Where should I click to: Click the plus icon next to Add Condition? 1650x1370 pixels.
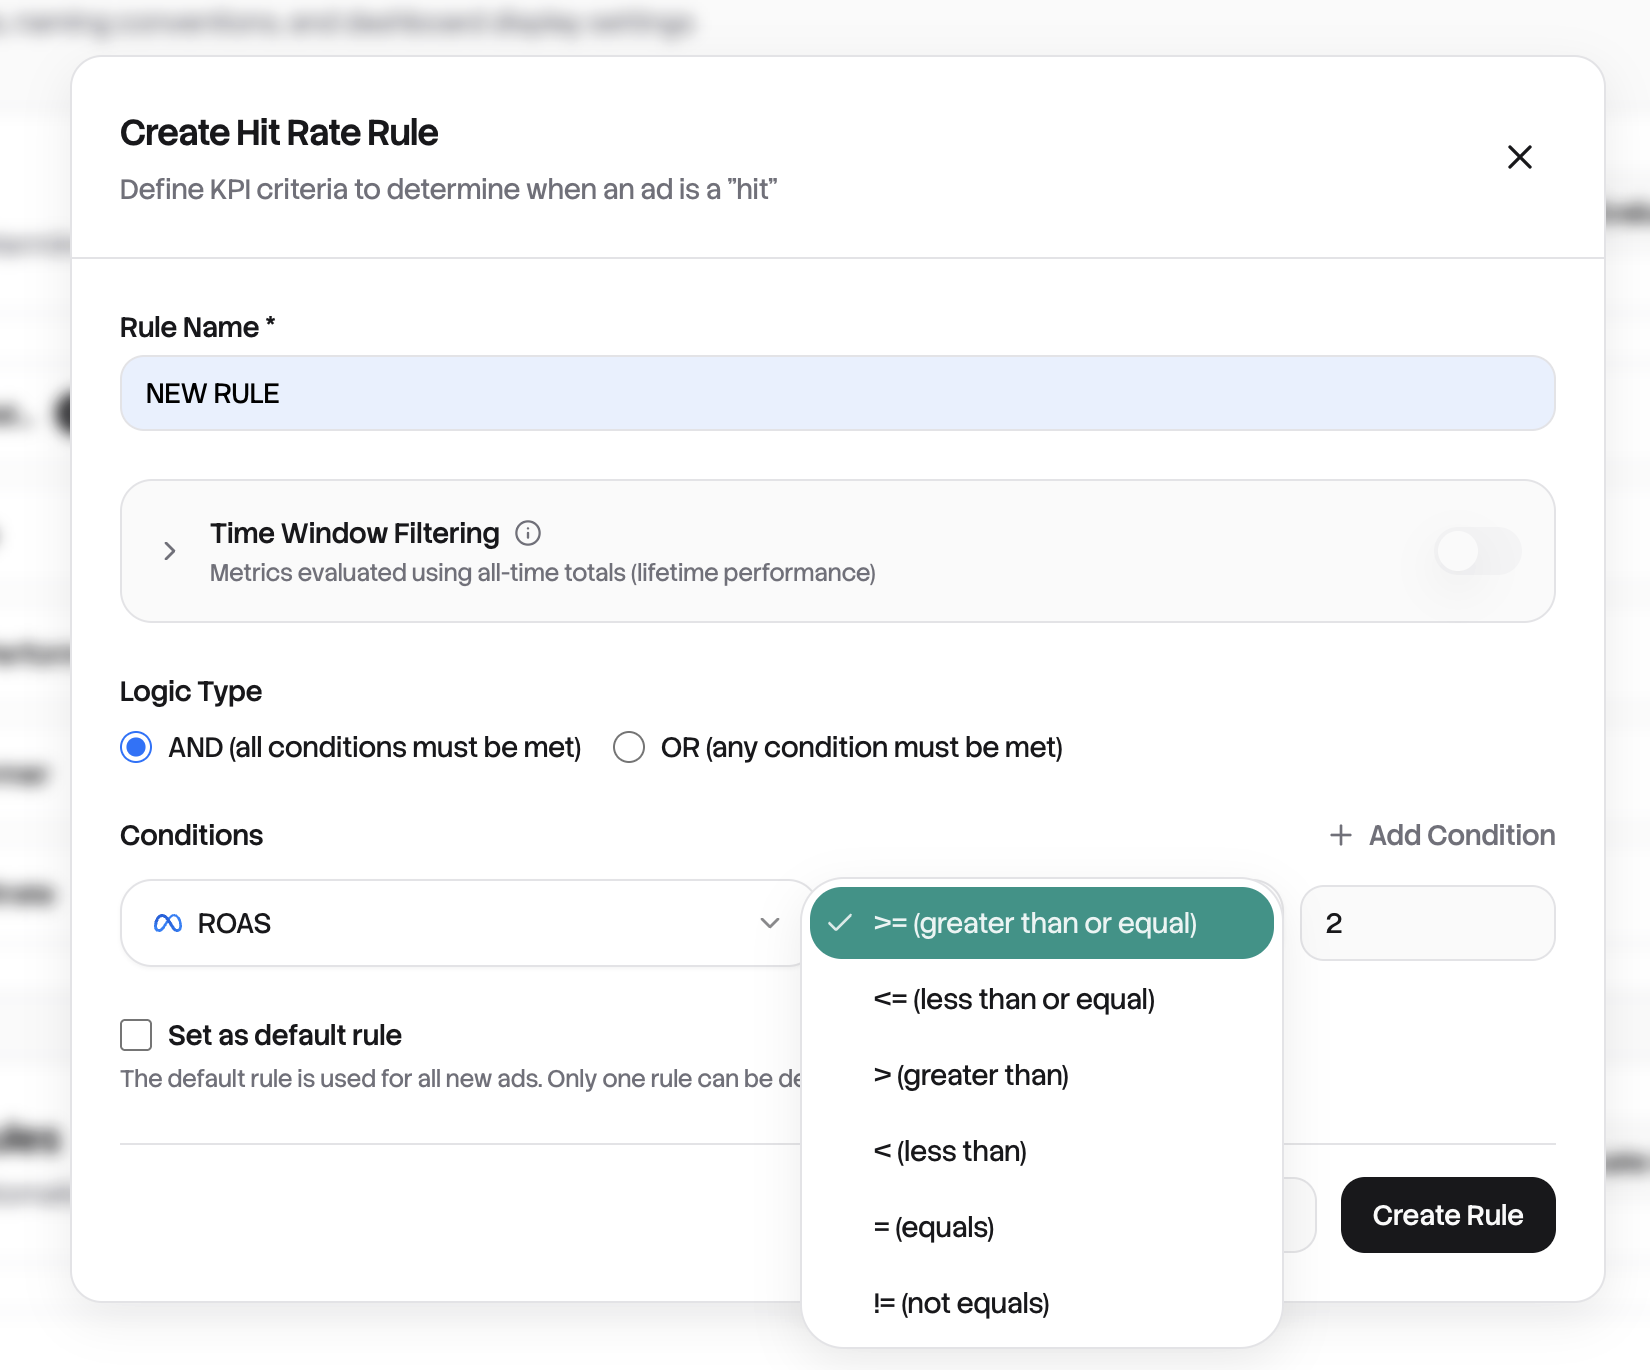coord(1340,834)
